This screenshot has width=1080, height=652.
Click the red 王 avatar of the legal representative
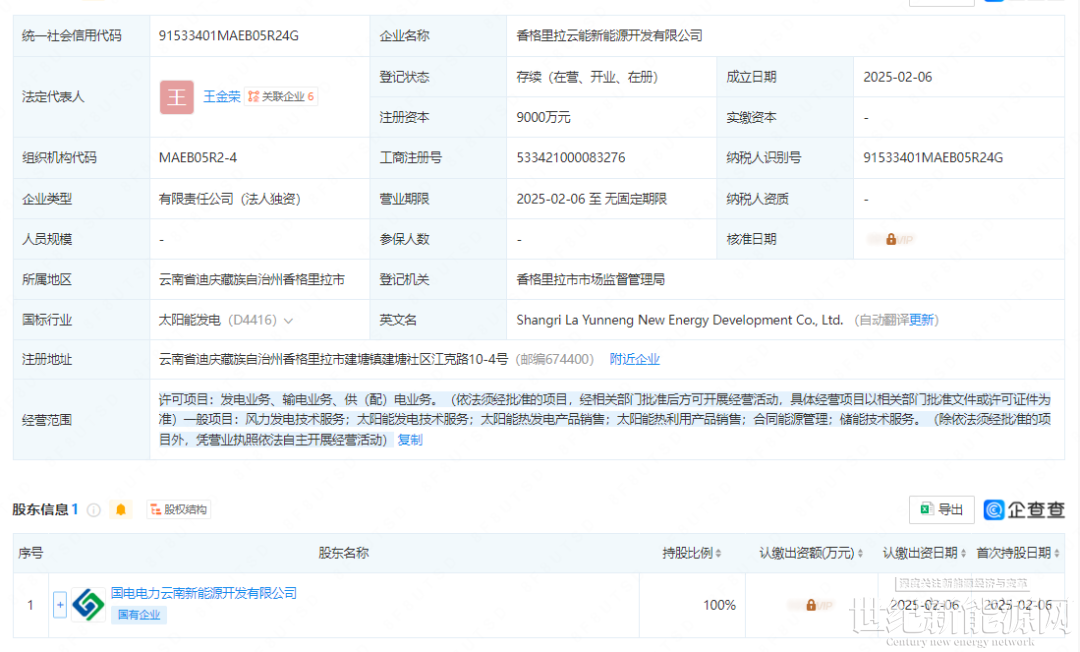[x=176, y=96]
